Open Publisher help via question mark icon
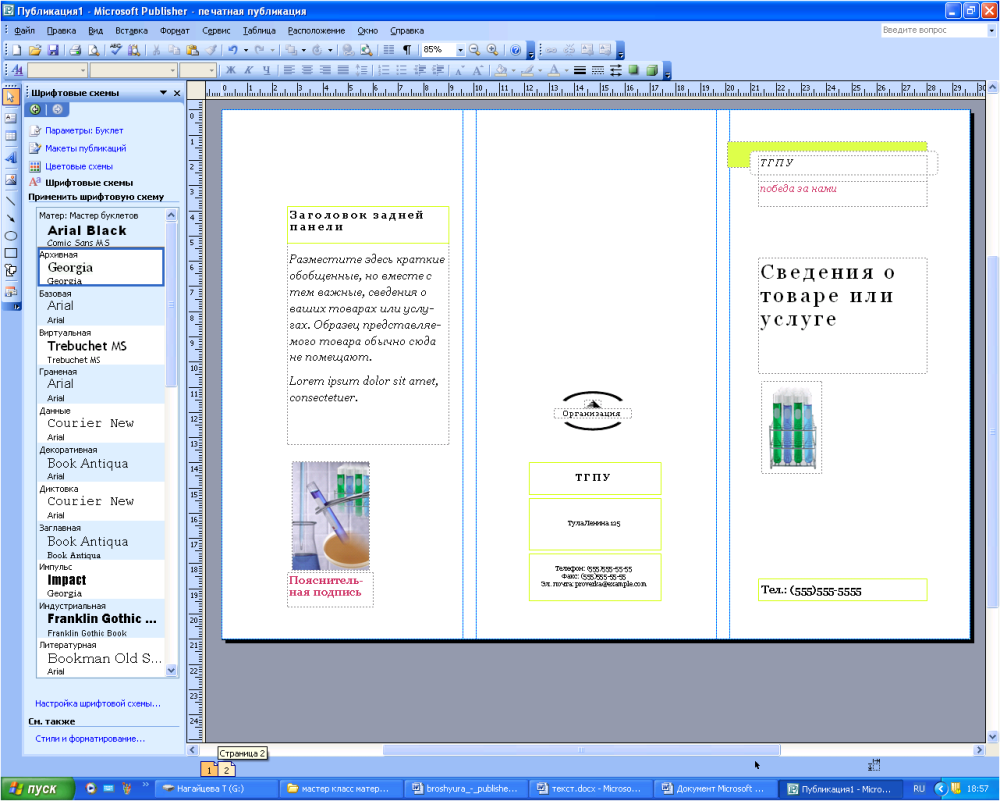The image size is (1000, 801). (x=515, y=50)
